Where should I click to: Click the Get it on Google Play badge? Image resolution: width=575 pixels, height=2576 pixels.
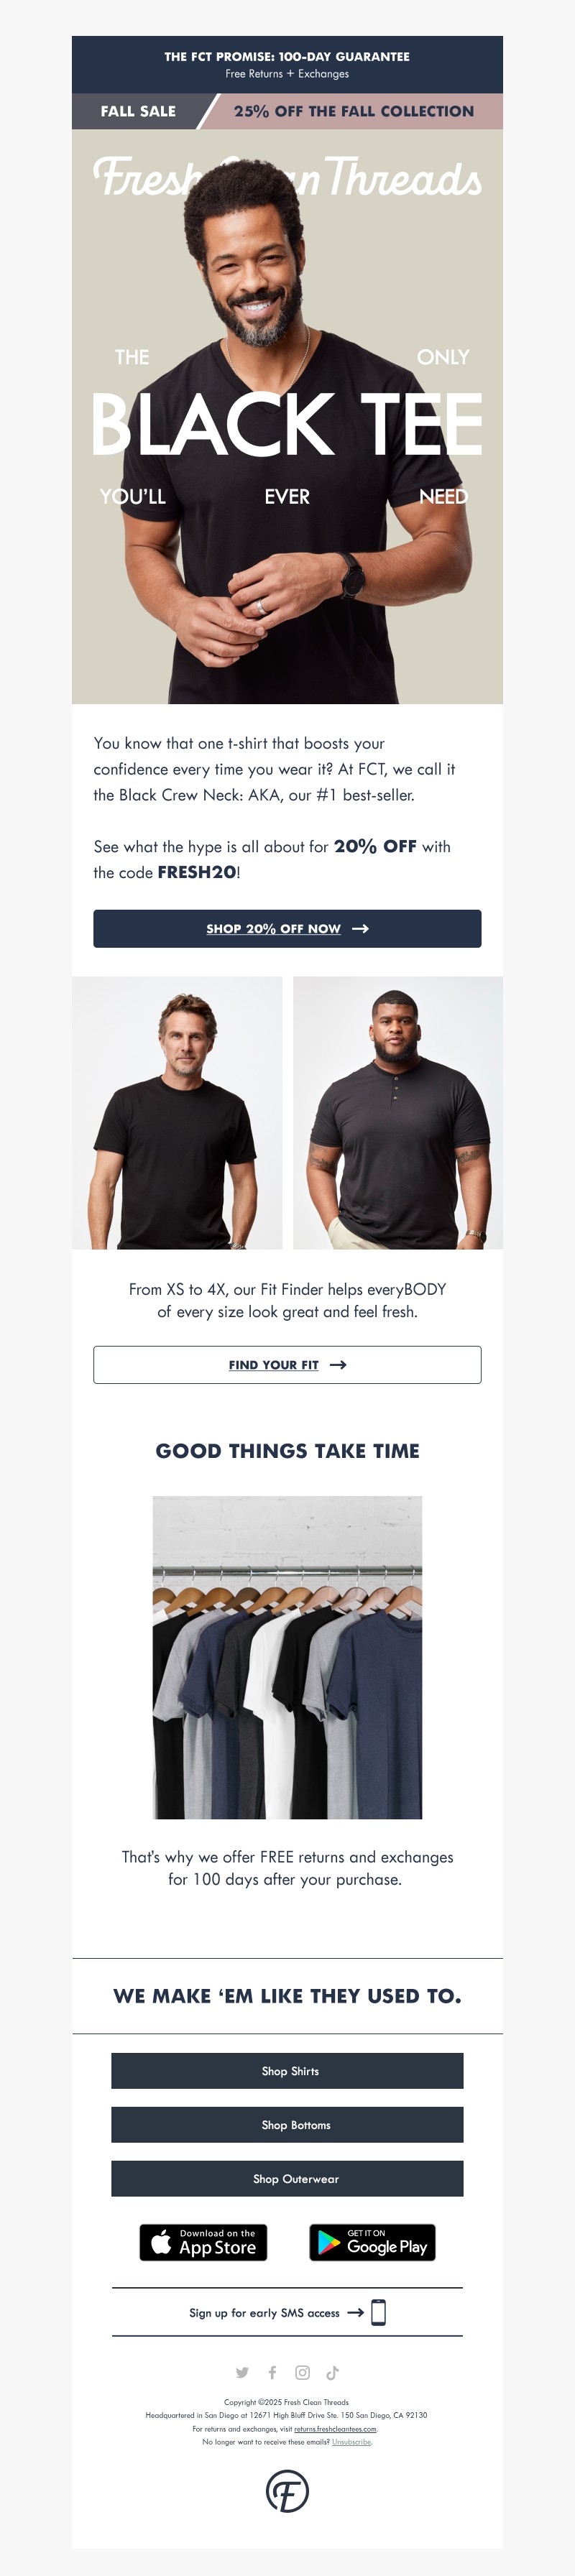(x=372, y=2242)
